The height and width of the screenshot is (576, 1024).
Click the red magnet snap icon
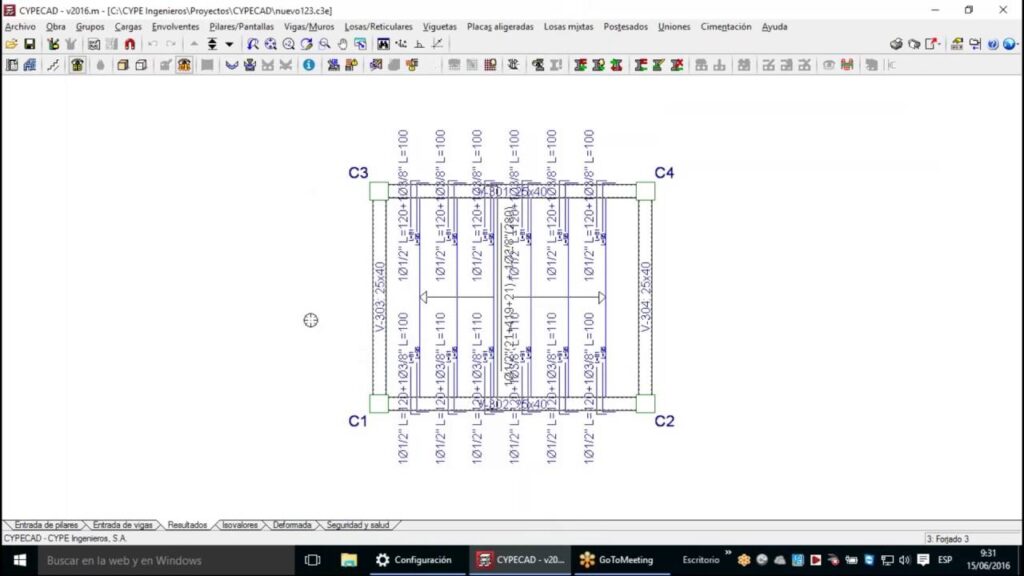[130, 44]
